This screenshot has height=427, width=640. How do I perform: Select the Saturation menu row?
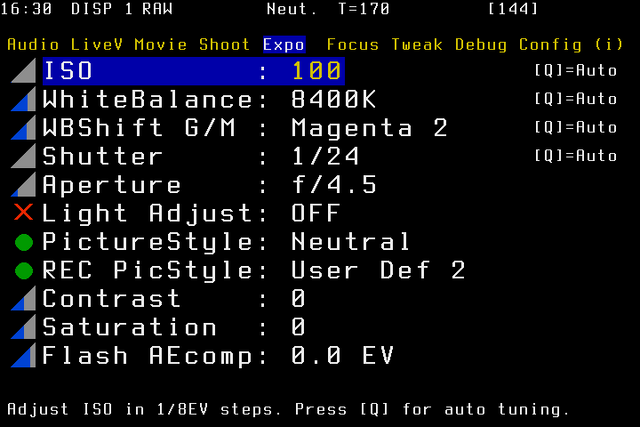(x=174, y=327)
